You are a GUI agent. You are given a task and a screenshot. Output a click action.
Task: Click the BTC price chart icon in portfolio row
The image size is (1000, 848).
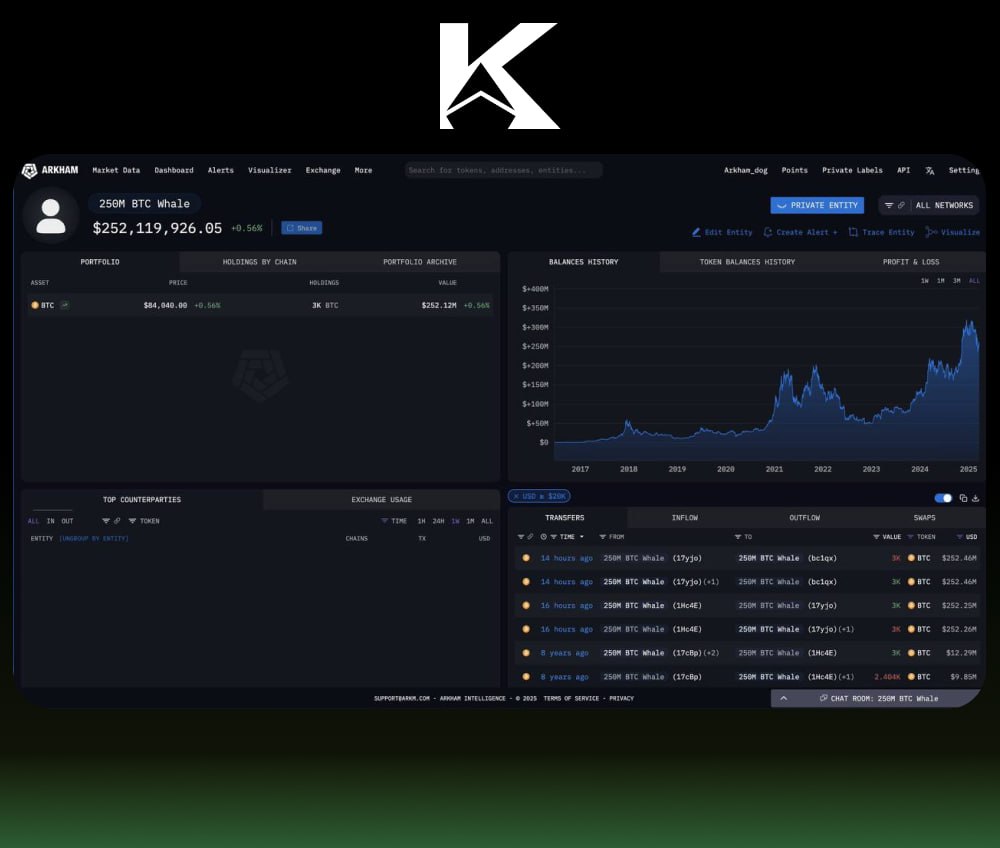64,305
